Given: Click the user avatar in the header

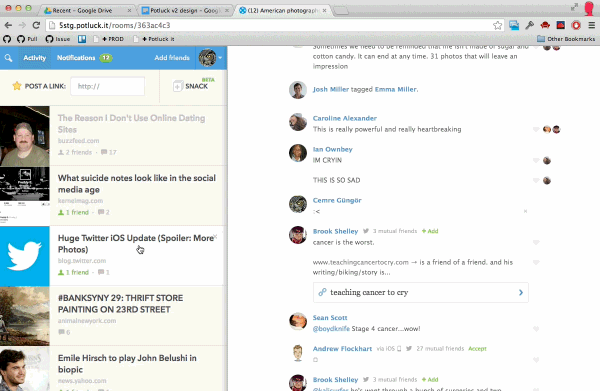Looking at the screenshot, I should (207, 58).
